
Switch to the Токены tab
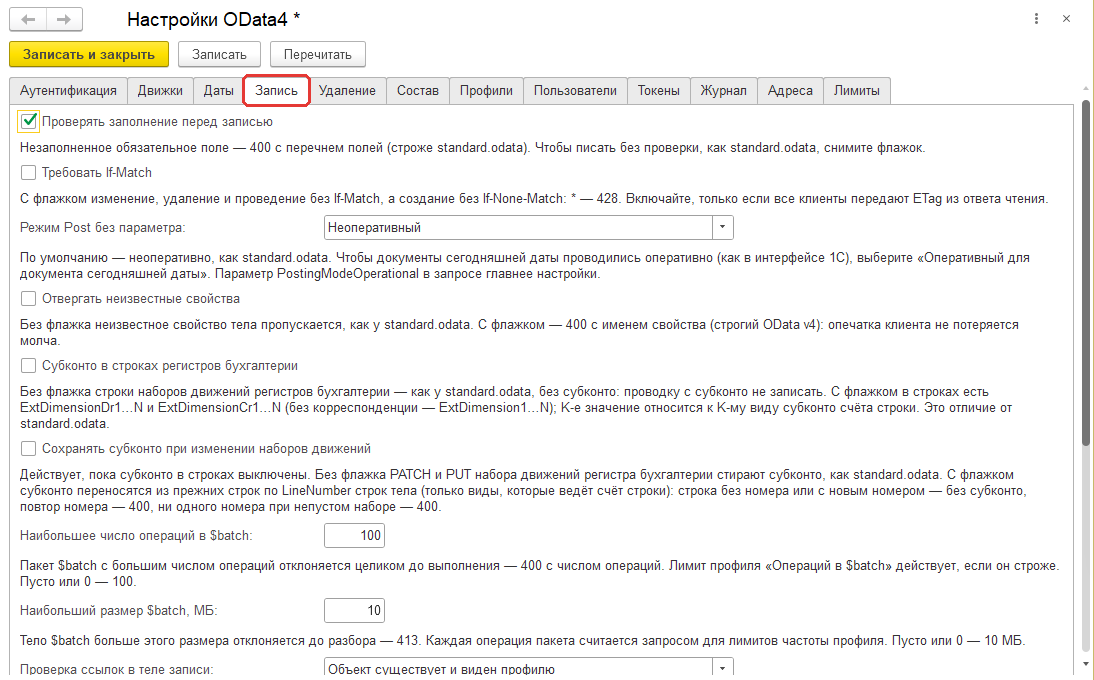(659, 91)
